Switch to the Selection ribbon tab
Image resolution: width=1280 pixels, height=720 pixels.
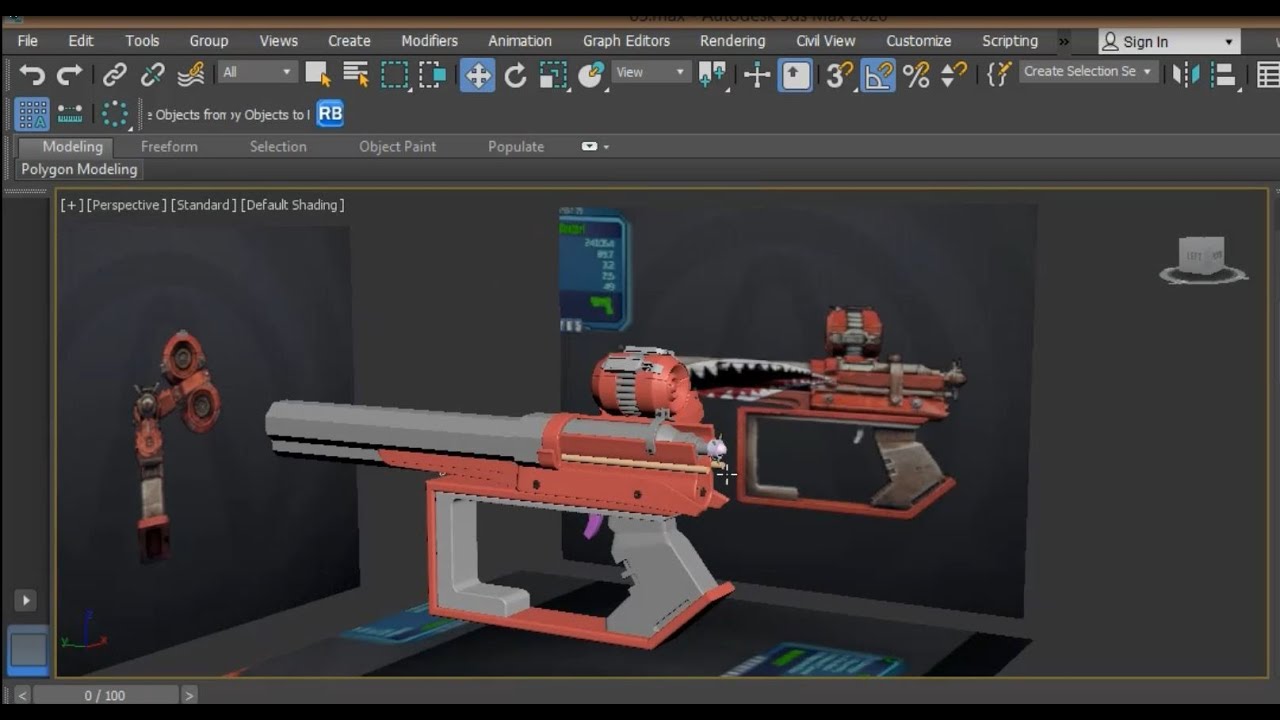[278, 146]
